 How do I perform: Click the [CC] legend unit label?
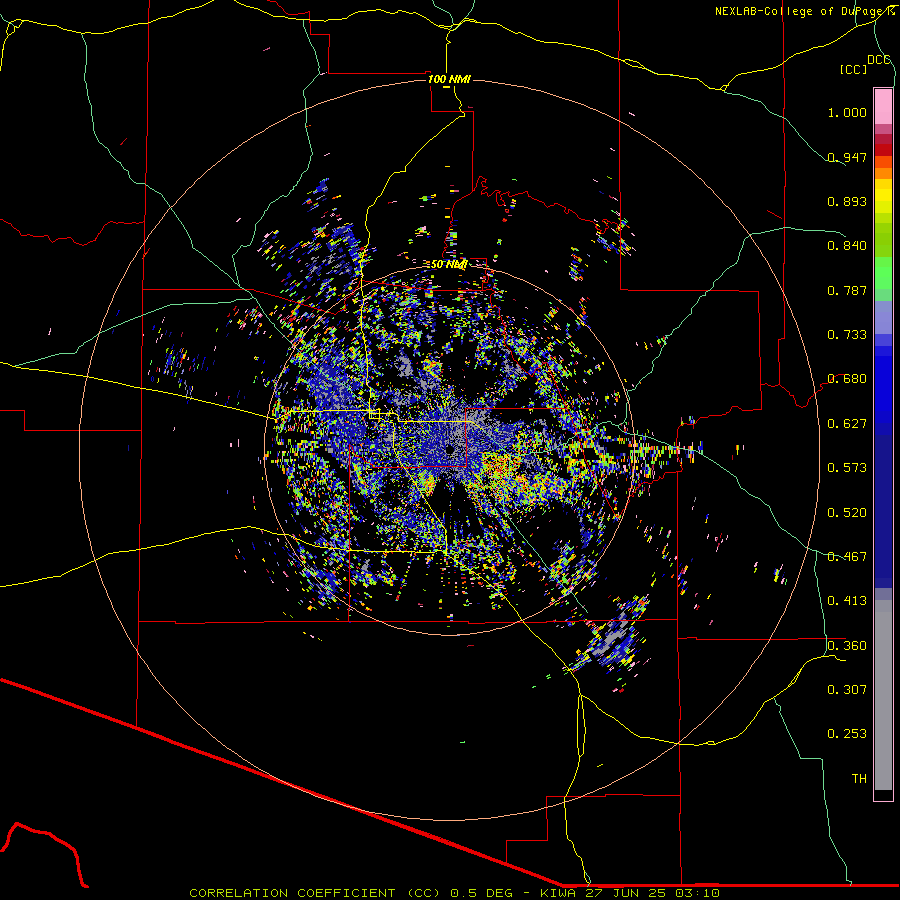[854, 69]
